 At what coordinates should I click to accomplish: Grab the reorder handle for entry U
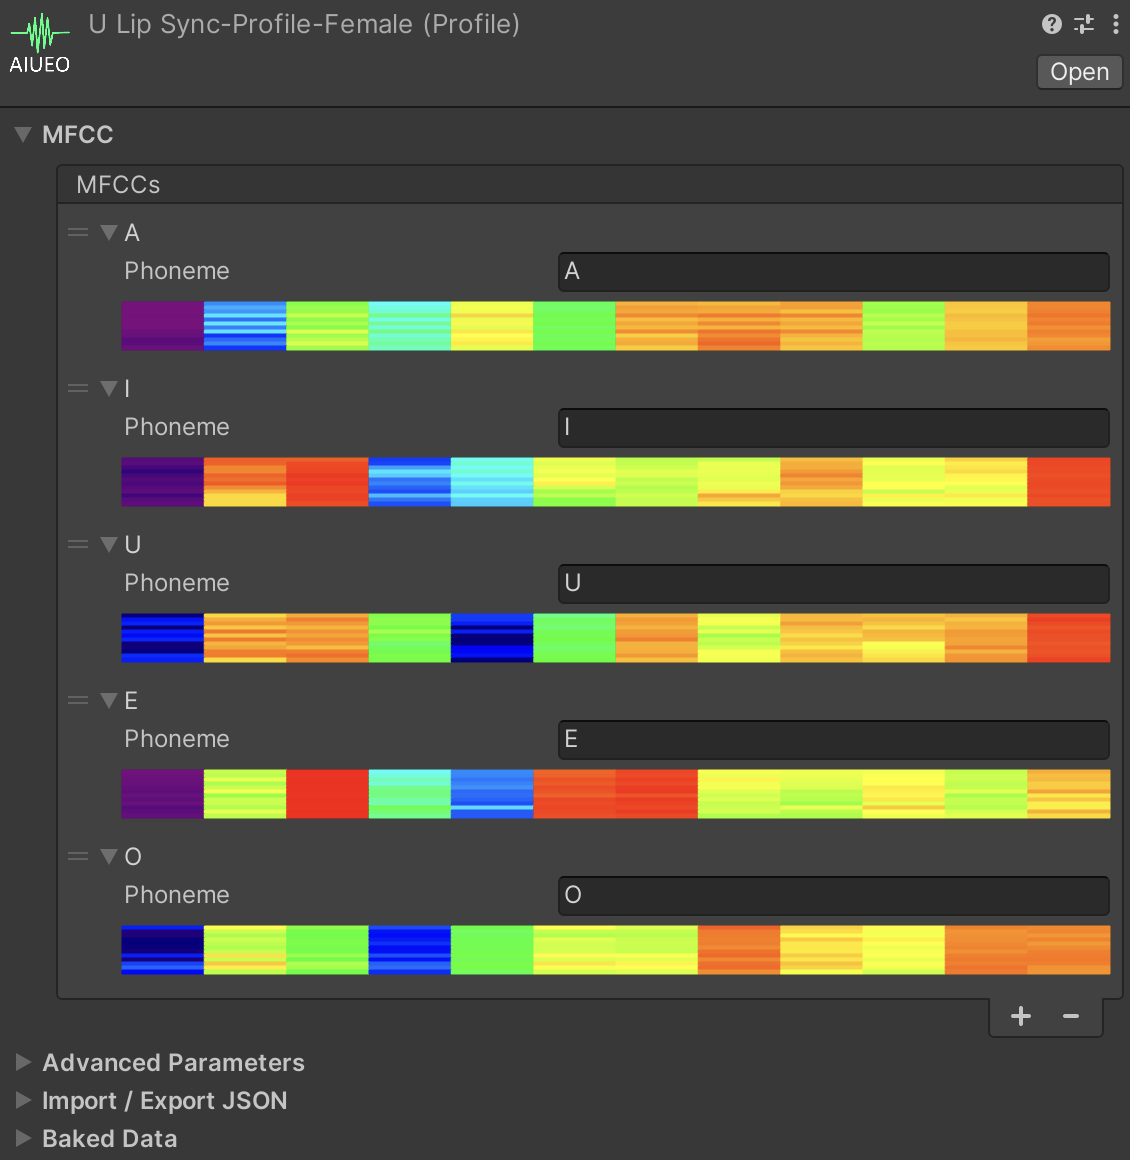coord(78,544)
